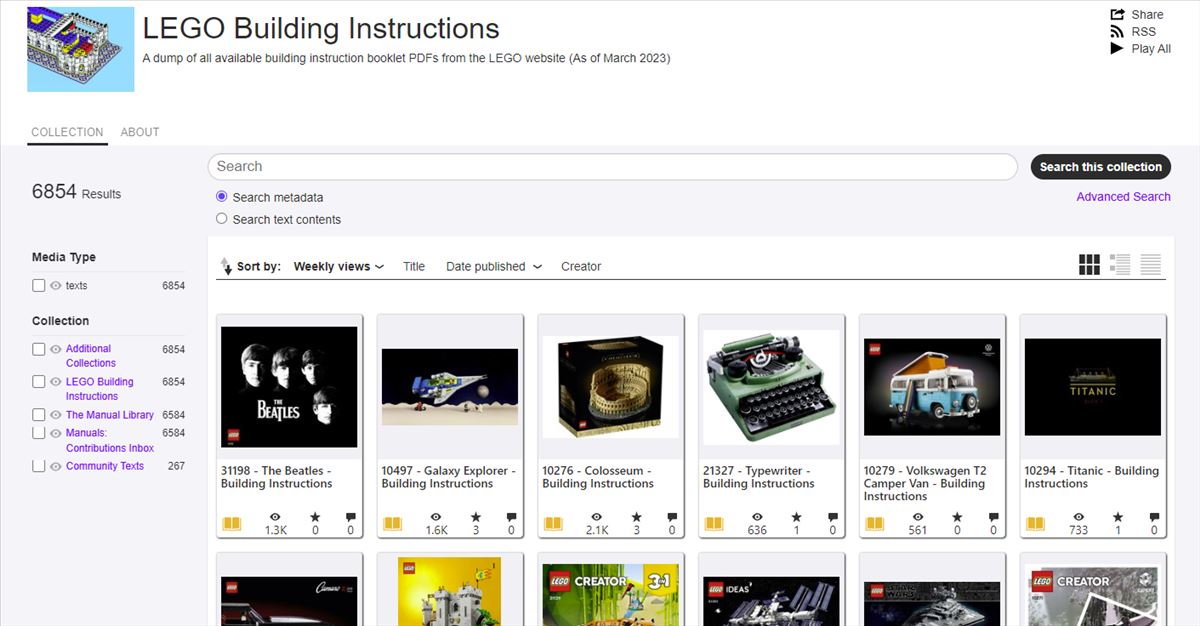Switch to extended list view

(x=1120, y=265)
